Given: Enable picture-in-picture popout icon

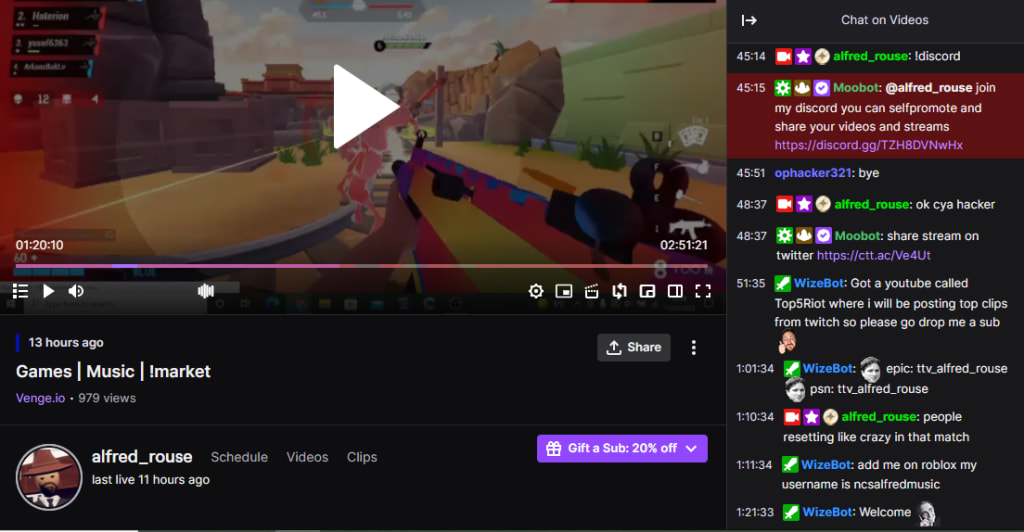Looking at the screenshot, I should pyautogui.click(x=564, y=291).
